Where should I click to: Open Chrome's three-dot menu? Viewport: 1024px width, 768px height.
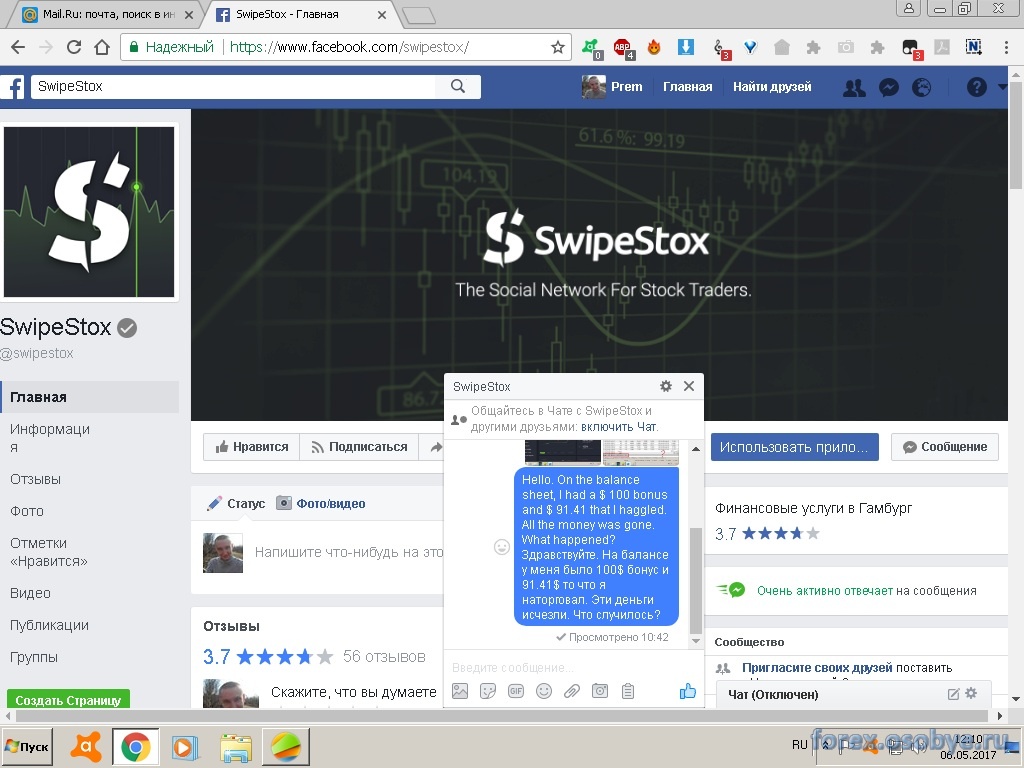coord(1006,47)
